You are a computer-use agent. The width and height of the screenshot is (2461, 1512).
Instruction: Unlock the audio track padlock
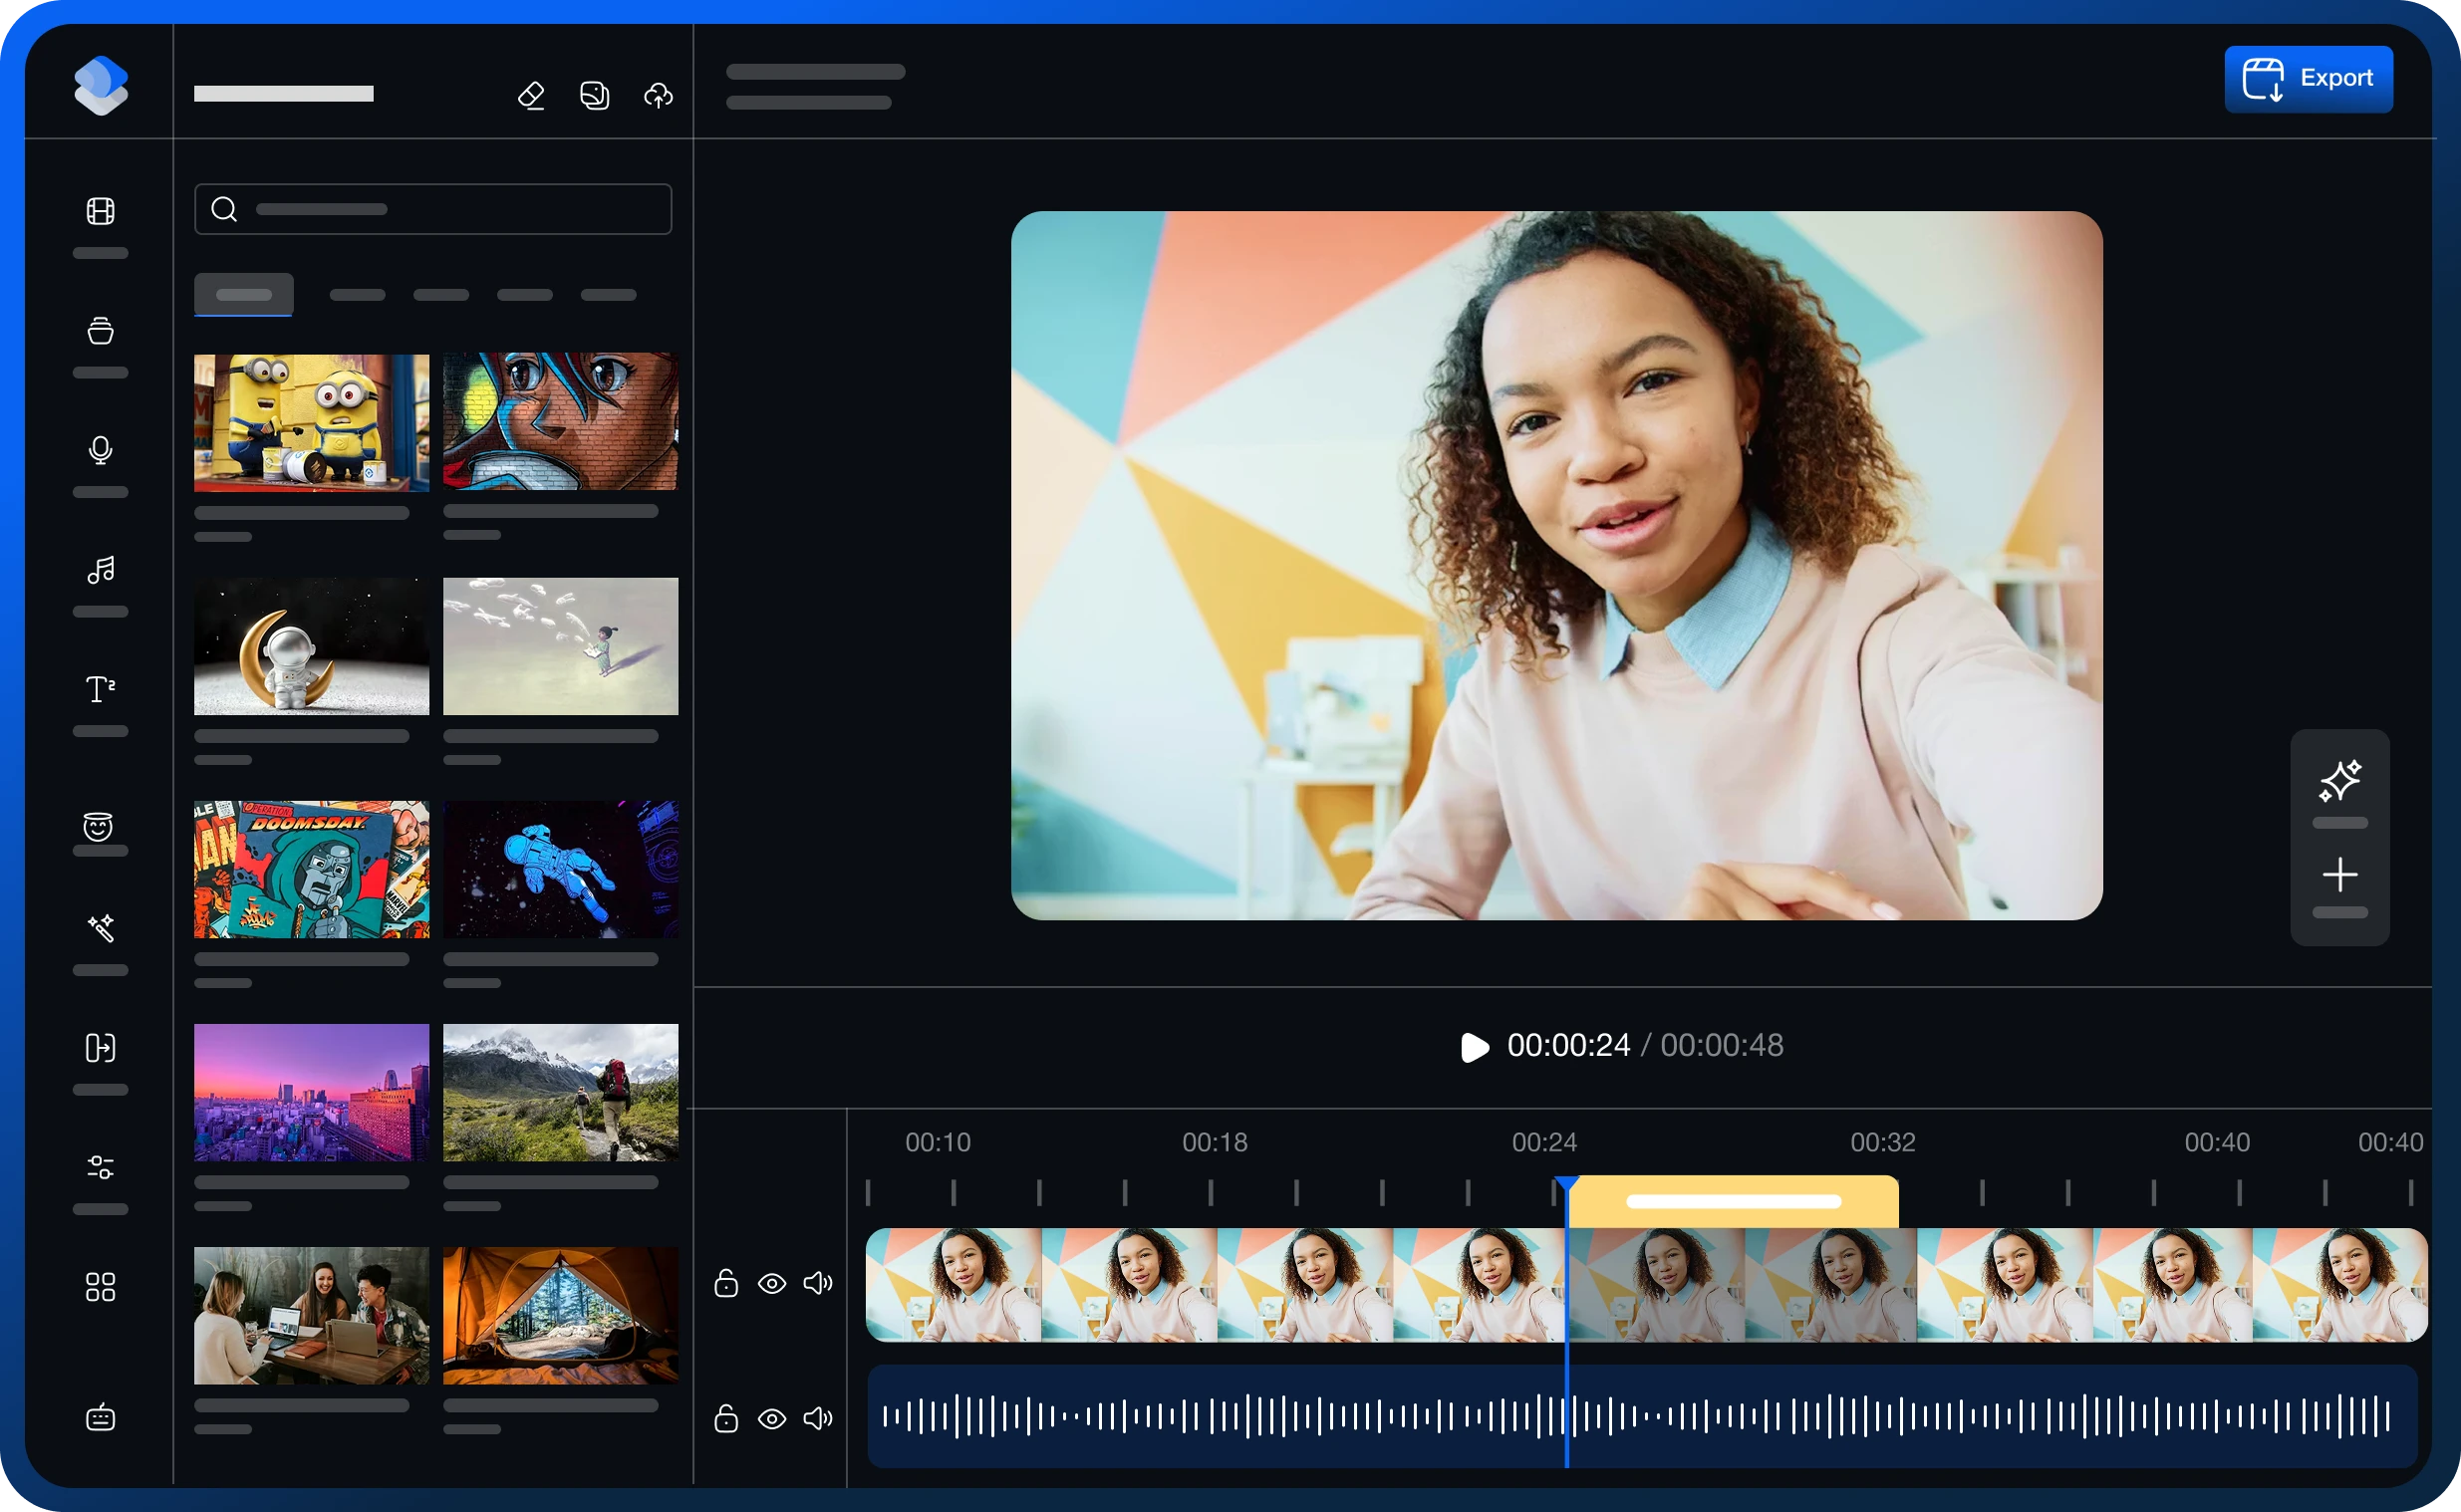coord(726,1418)
